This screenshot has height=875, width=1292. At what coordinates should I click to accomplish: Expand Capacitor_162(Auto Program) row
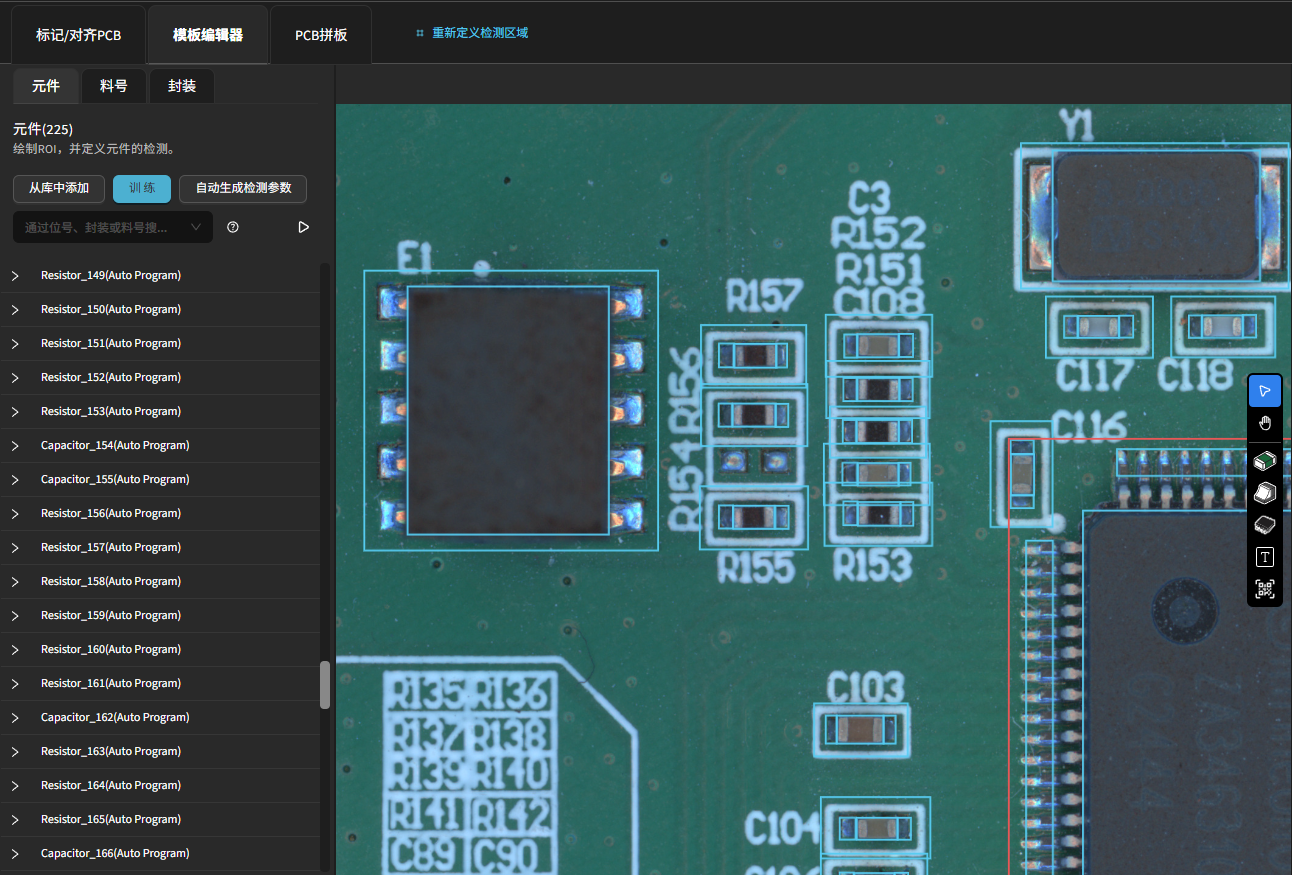pos(15,718)
